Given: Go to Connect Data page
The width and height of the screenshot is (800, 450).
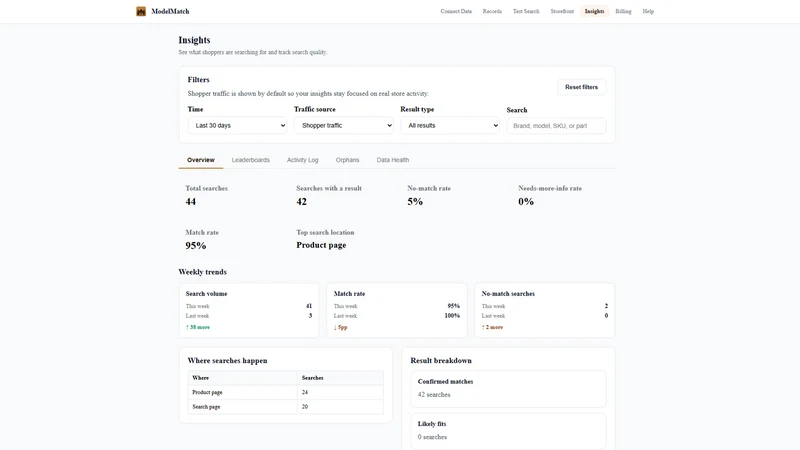Looking at the screenshot, I should tap(456, 11).
